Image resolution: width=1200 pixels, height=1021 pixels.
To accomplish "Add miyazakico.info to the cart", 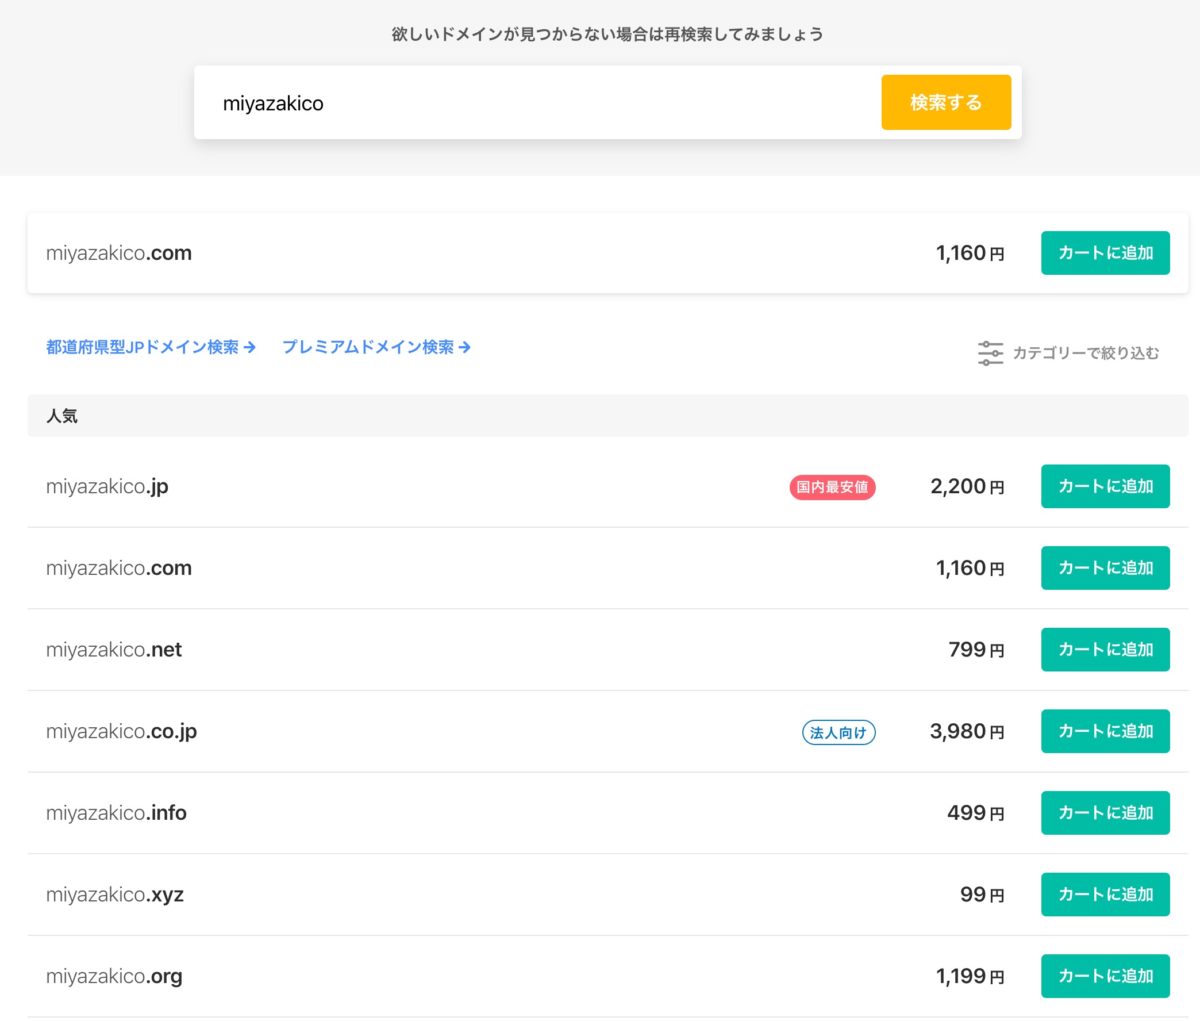I will click(x=1105, y=813).
